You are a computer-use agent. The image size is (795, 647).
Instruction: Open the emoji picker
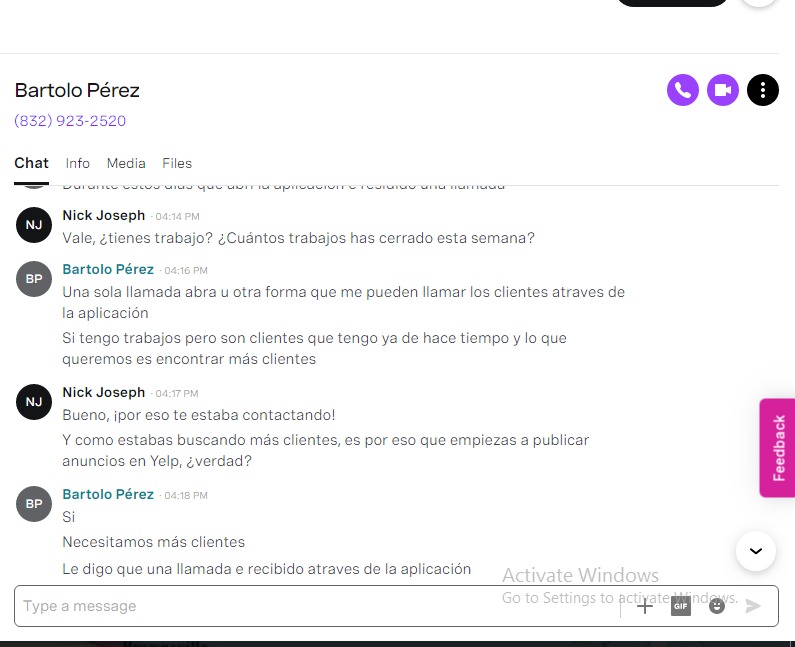point(716,606)
